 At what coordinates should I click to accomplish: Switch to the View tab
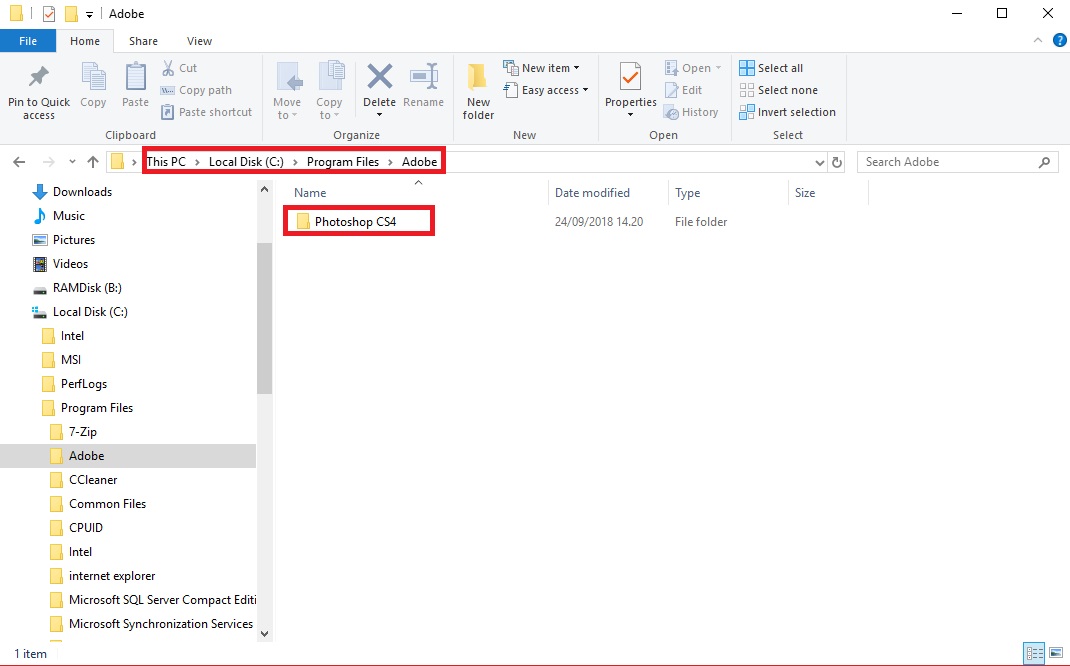[199, 41]
